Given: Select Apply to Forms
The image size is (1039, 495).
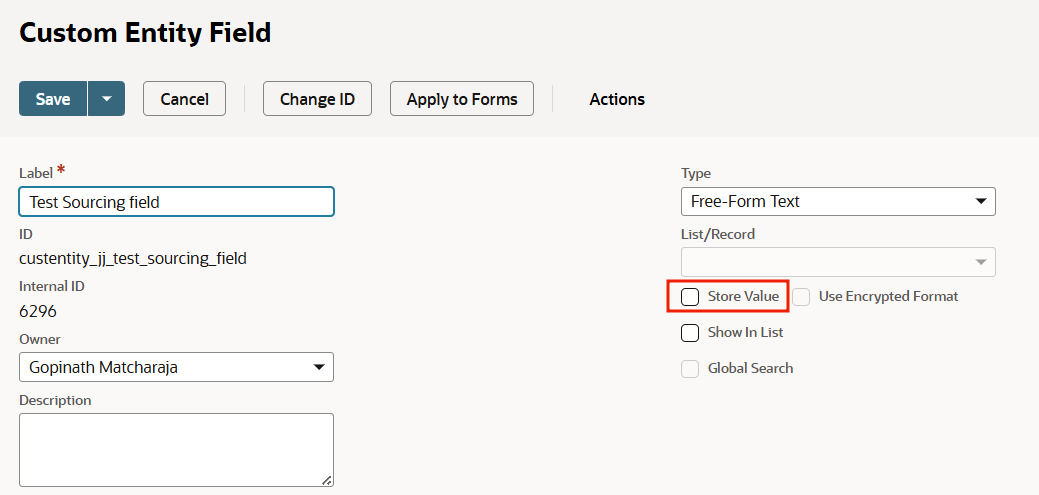Looking at the screenshot, I should [461, 99].
